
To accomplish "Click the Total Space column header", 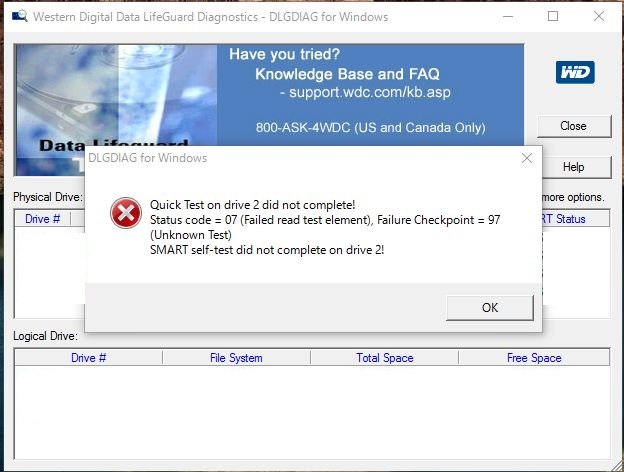I will tap(384, 358).
